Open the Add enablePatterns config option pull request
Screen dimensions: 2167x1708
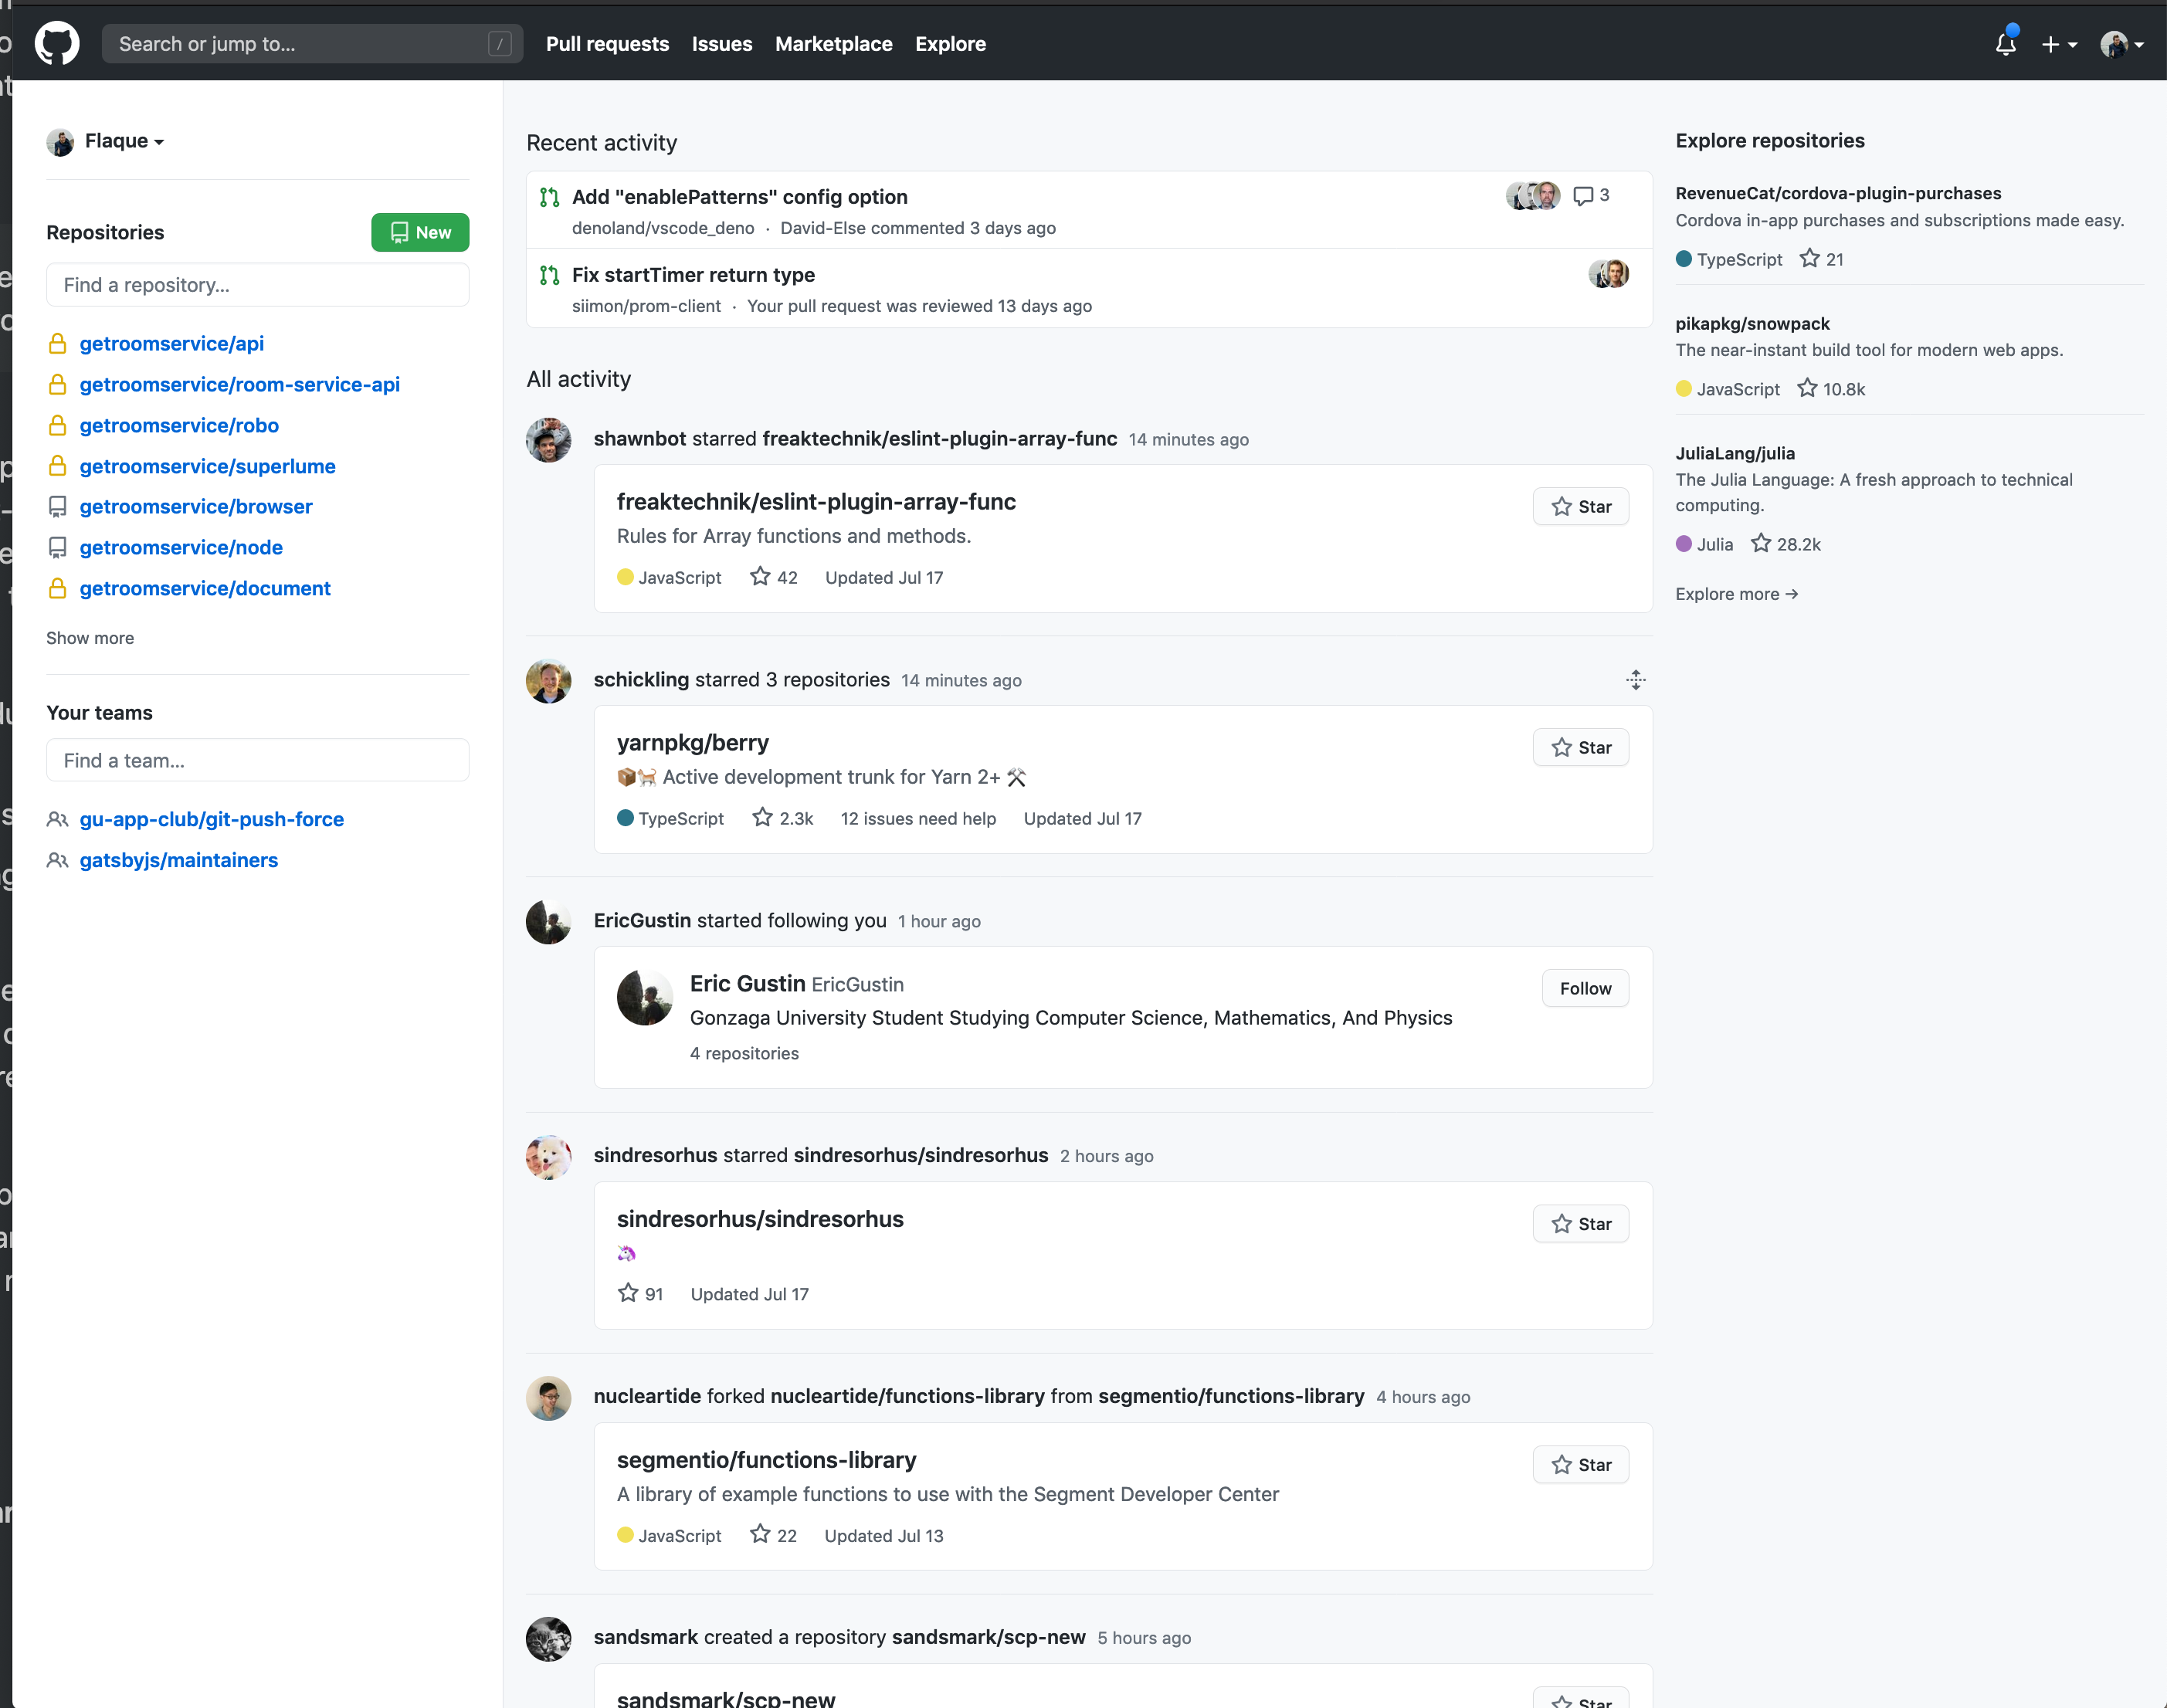point(739,197)
